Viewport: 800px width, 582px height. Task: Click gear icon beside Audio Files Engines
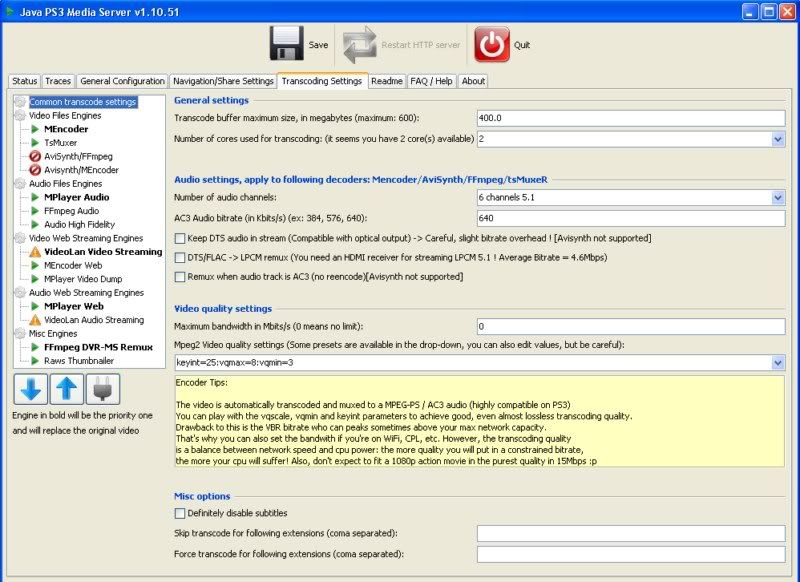[20, 184]
